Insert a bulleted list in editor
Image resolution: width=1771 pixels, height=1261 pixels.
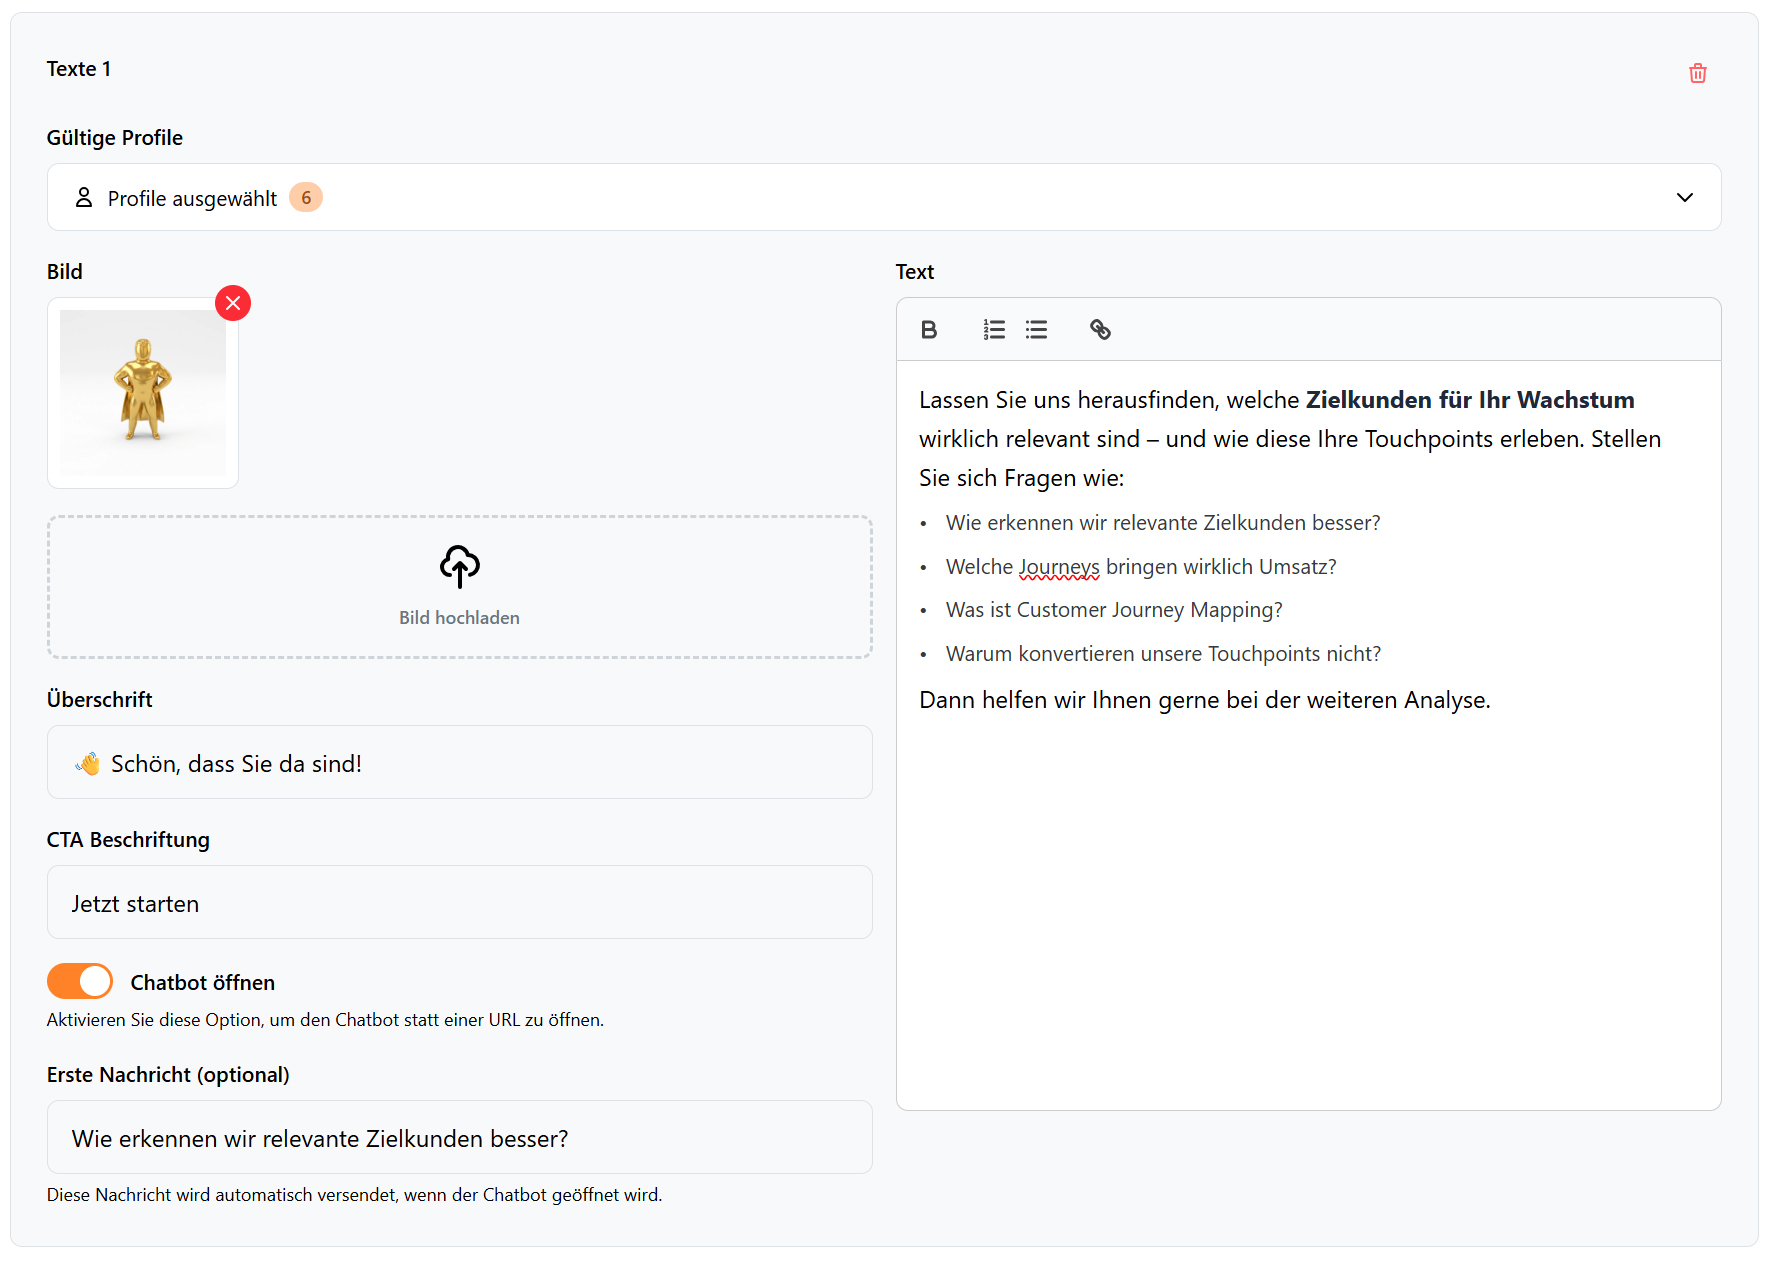pyautogui.click(x=1036, y=330)
